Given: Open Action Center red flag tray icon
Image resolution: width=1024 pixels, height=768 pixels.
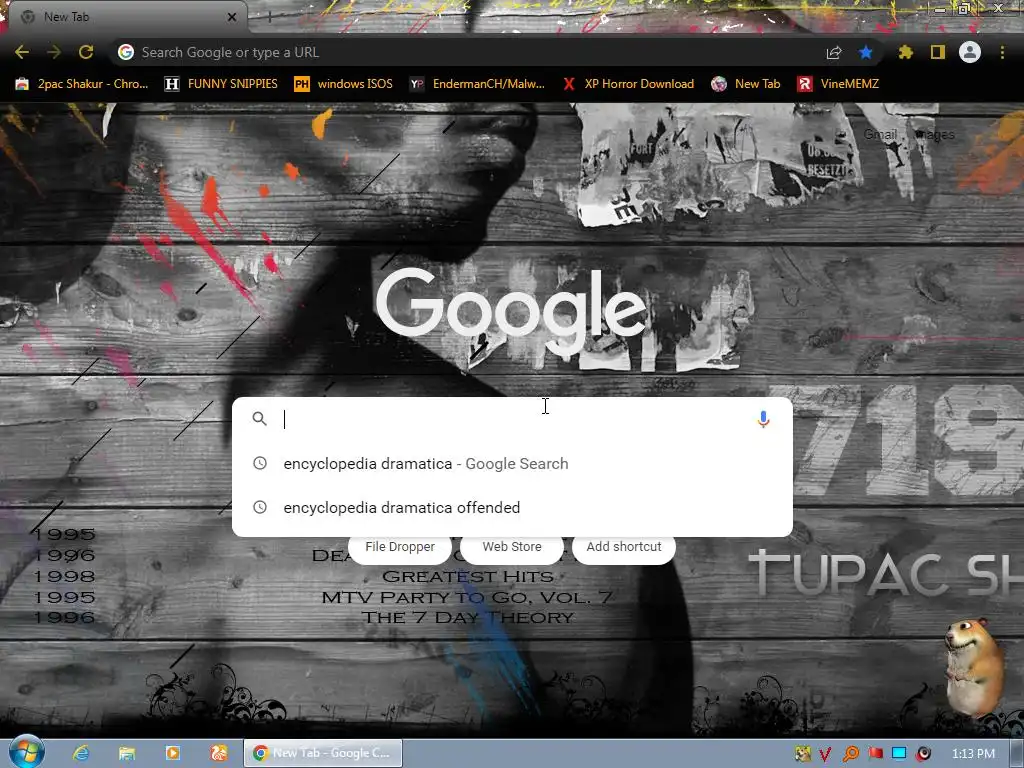Looking at the screenshot, I should coord(876,754).
